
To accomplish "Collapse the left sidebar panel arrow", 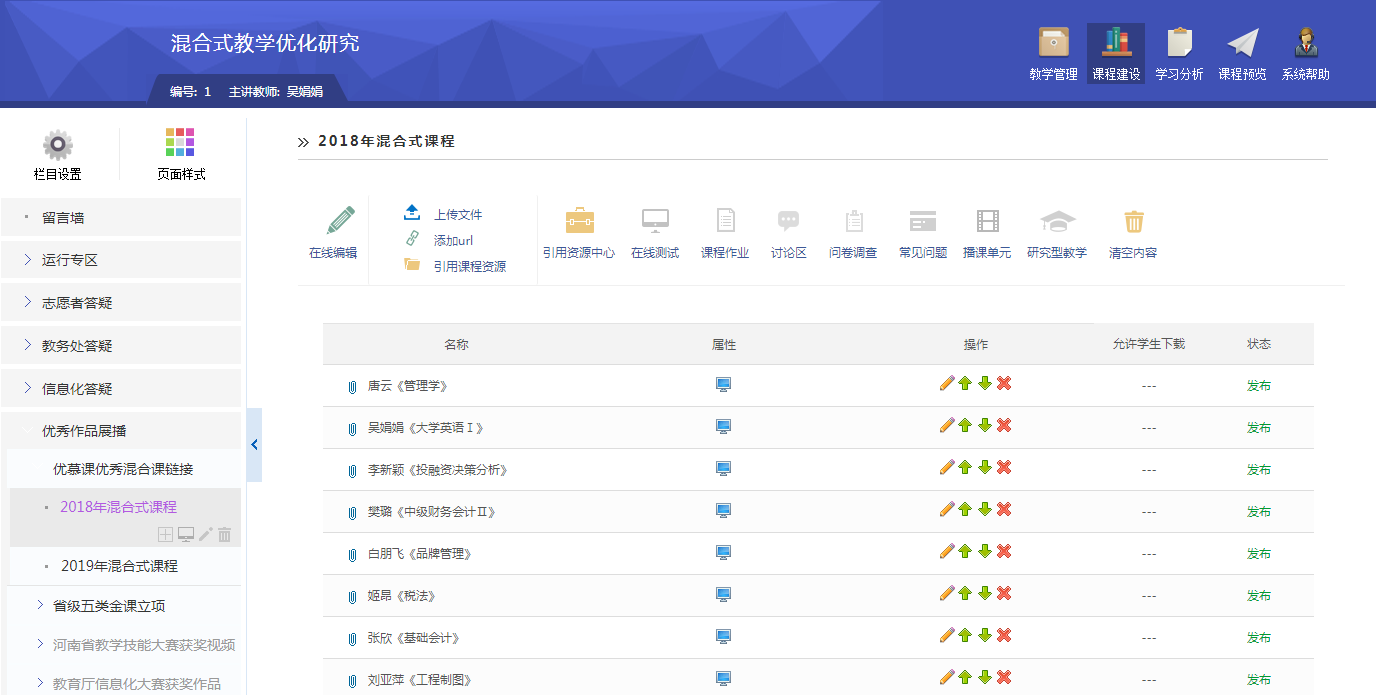I will pos(254,445).
